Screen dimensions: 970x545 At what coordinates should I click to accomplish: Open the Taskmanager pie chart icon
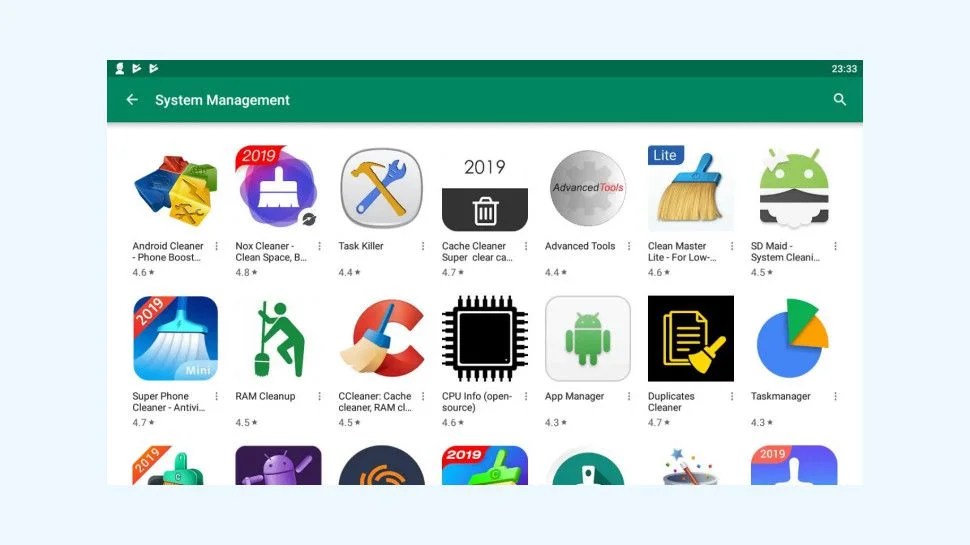coord(792,338)
